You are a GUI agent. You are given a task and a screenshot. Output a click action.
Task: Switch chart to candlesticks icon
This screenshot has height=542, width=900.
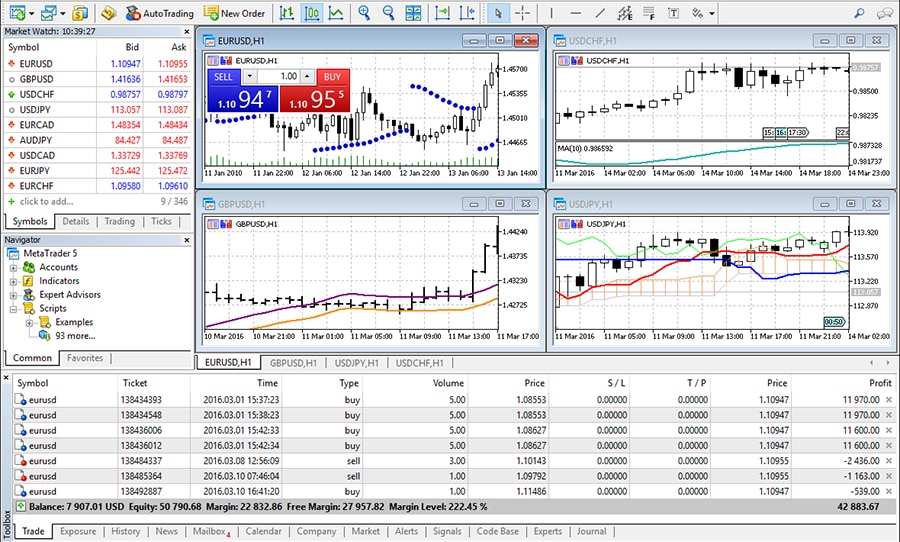click(x=311, y=13)
